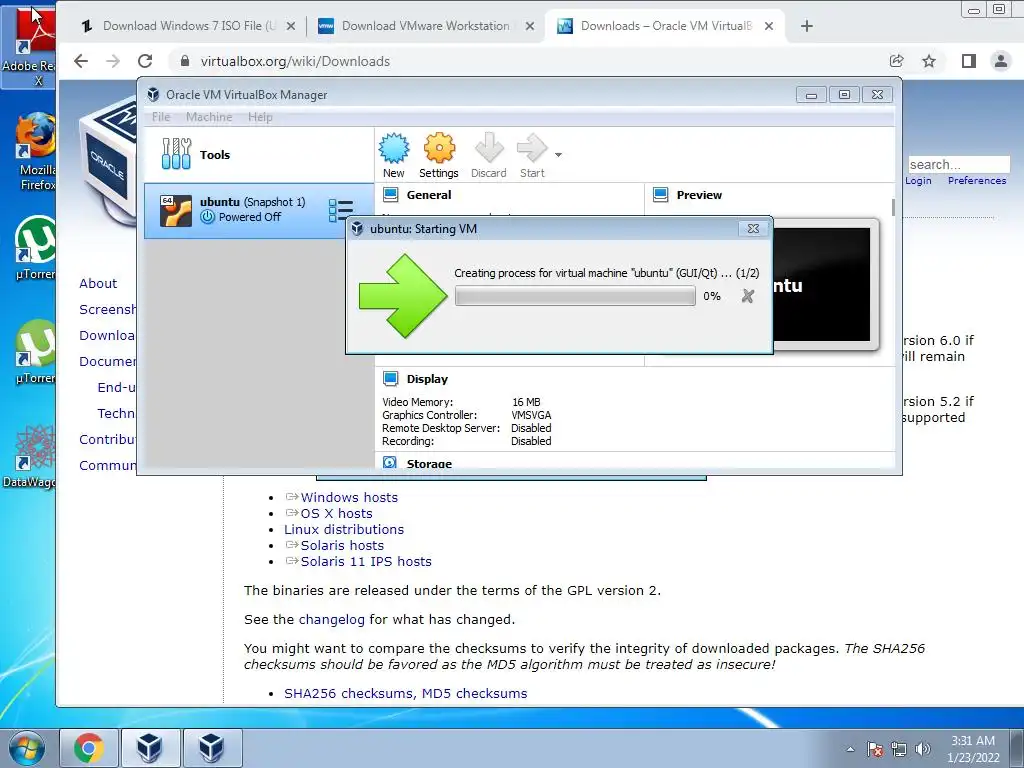Click the second VirtualBox taskbar icon

pos(212,748)
